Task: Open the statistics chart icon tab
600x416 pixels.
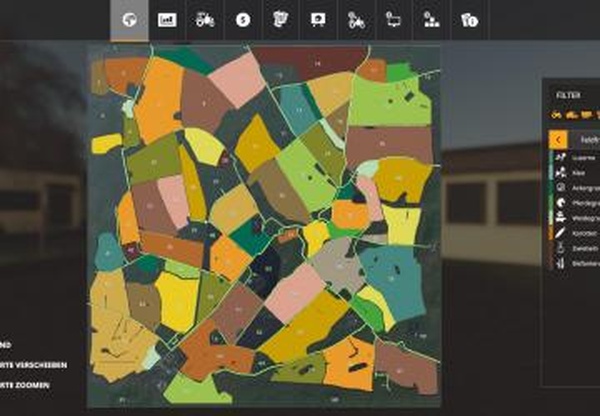Action: 166,19
